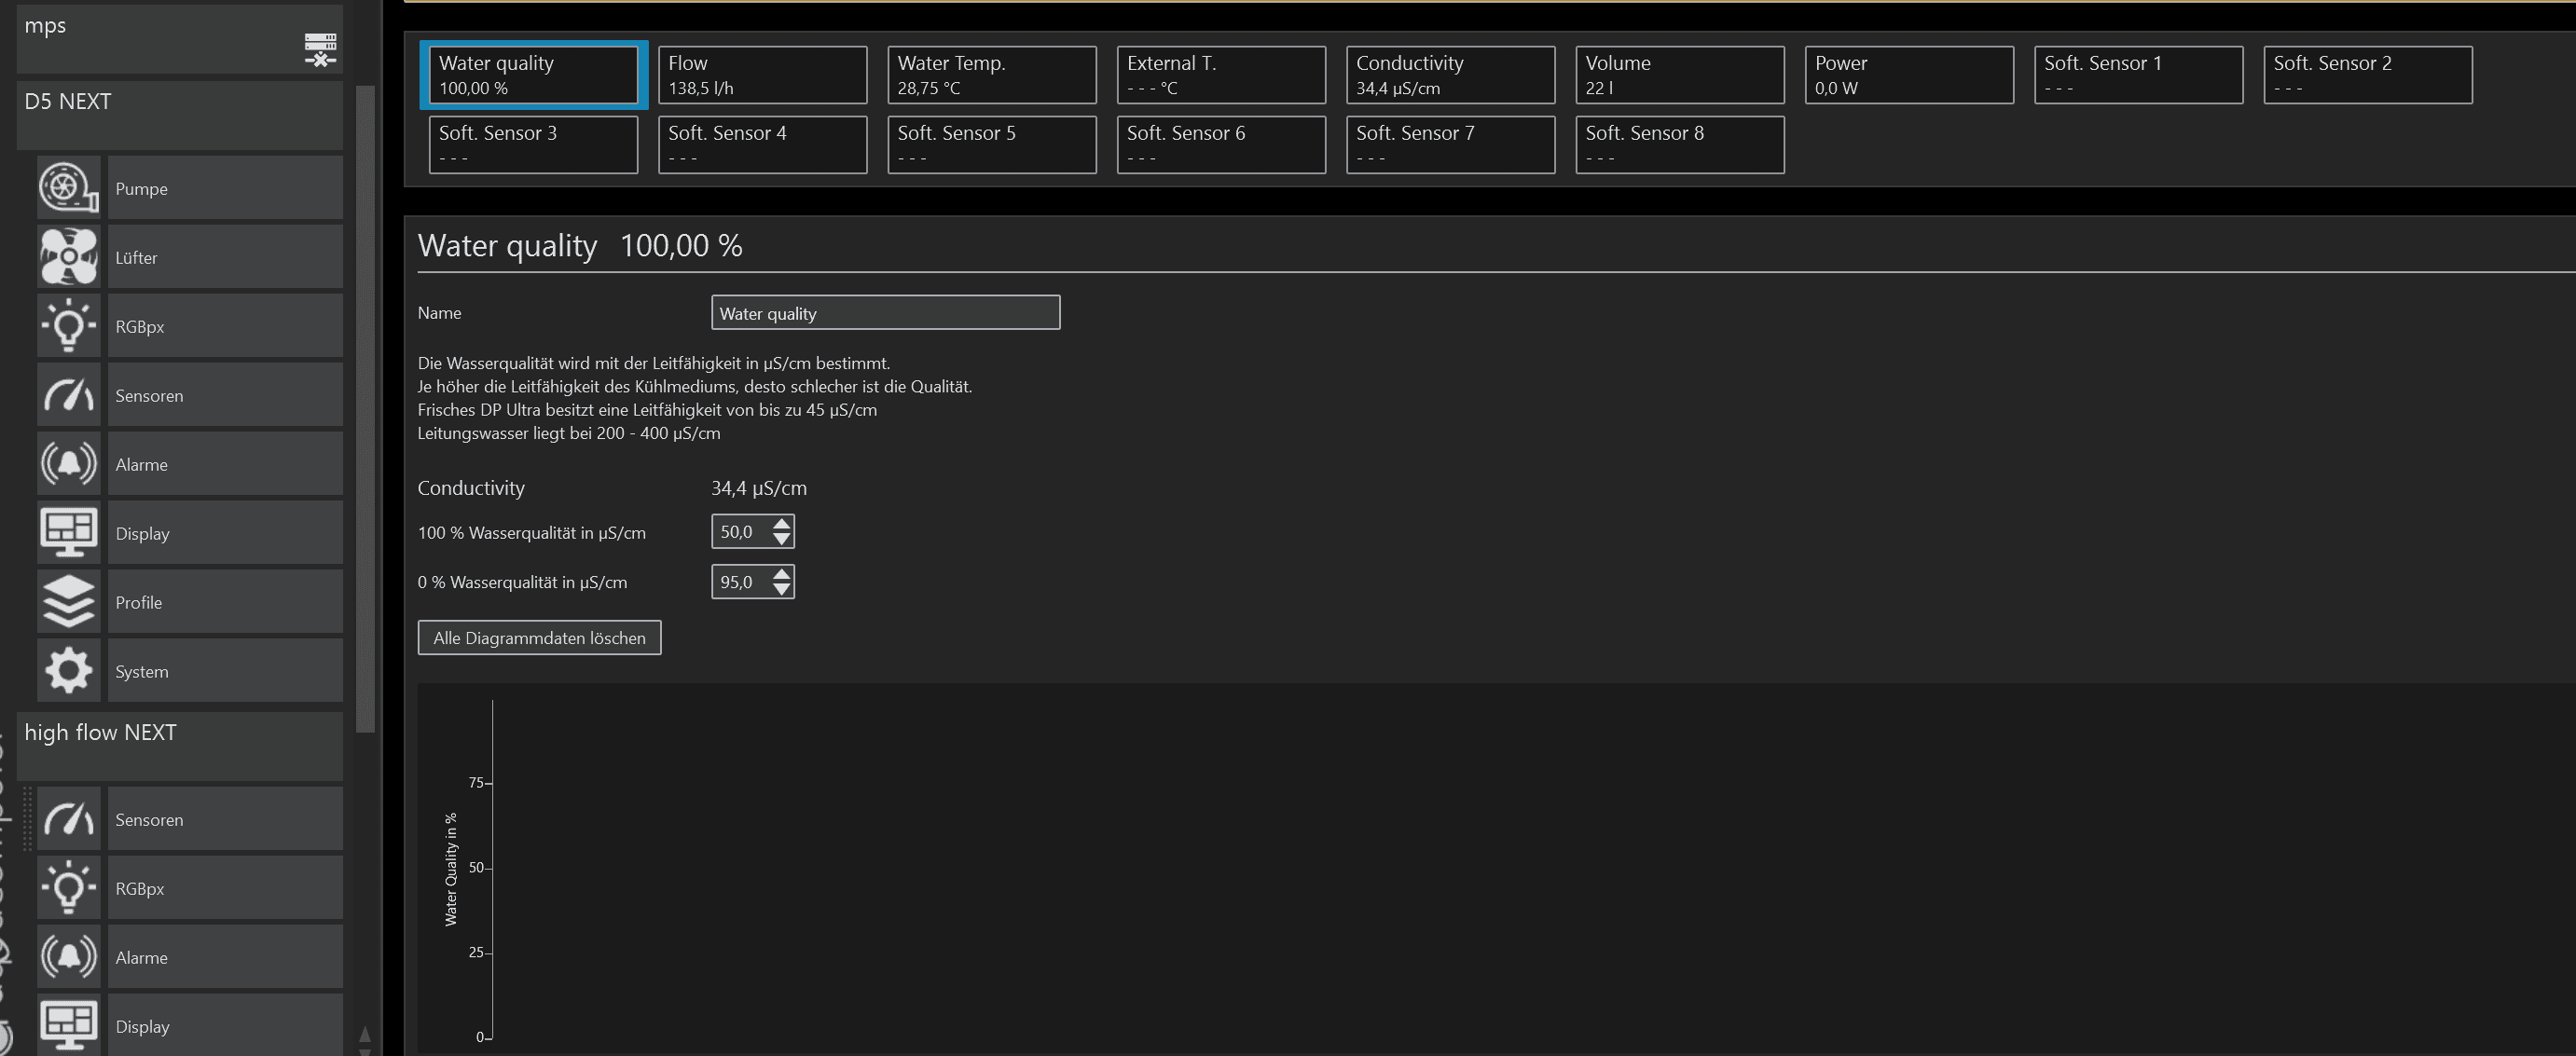Click Alle Diagrammdaten löschen button
This screenshot has width=2576, height=1056.
pos(539,638)
